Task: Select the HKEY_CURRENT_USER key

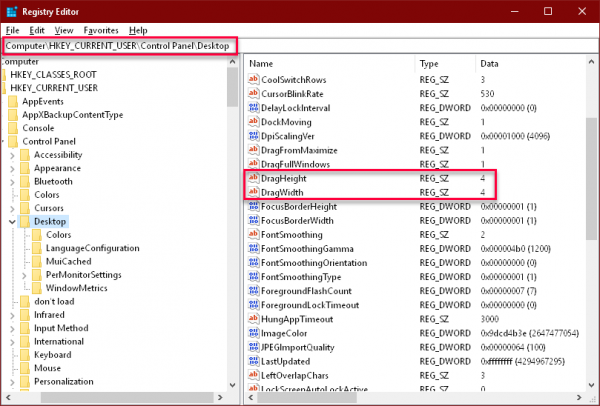Action: [54, 88]
